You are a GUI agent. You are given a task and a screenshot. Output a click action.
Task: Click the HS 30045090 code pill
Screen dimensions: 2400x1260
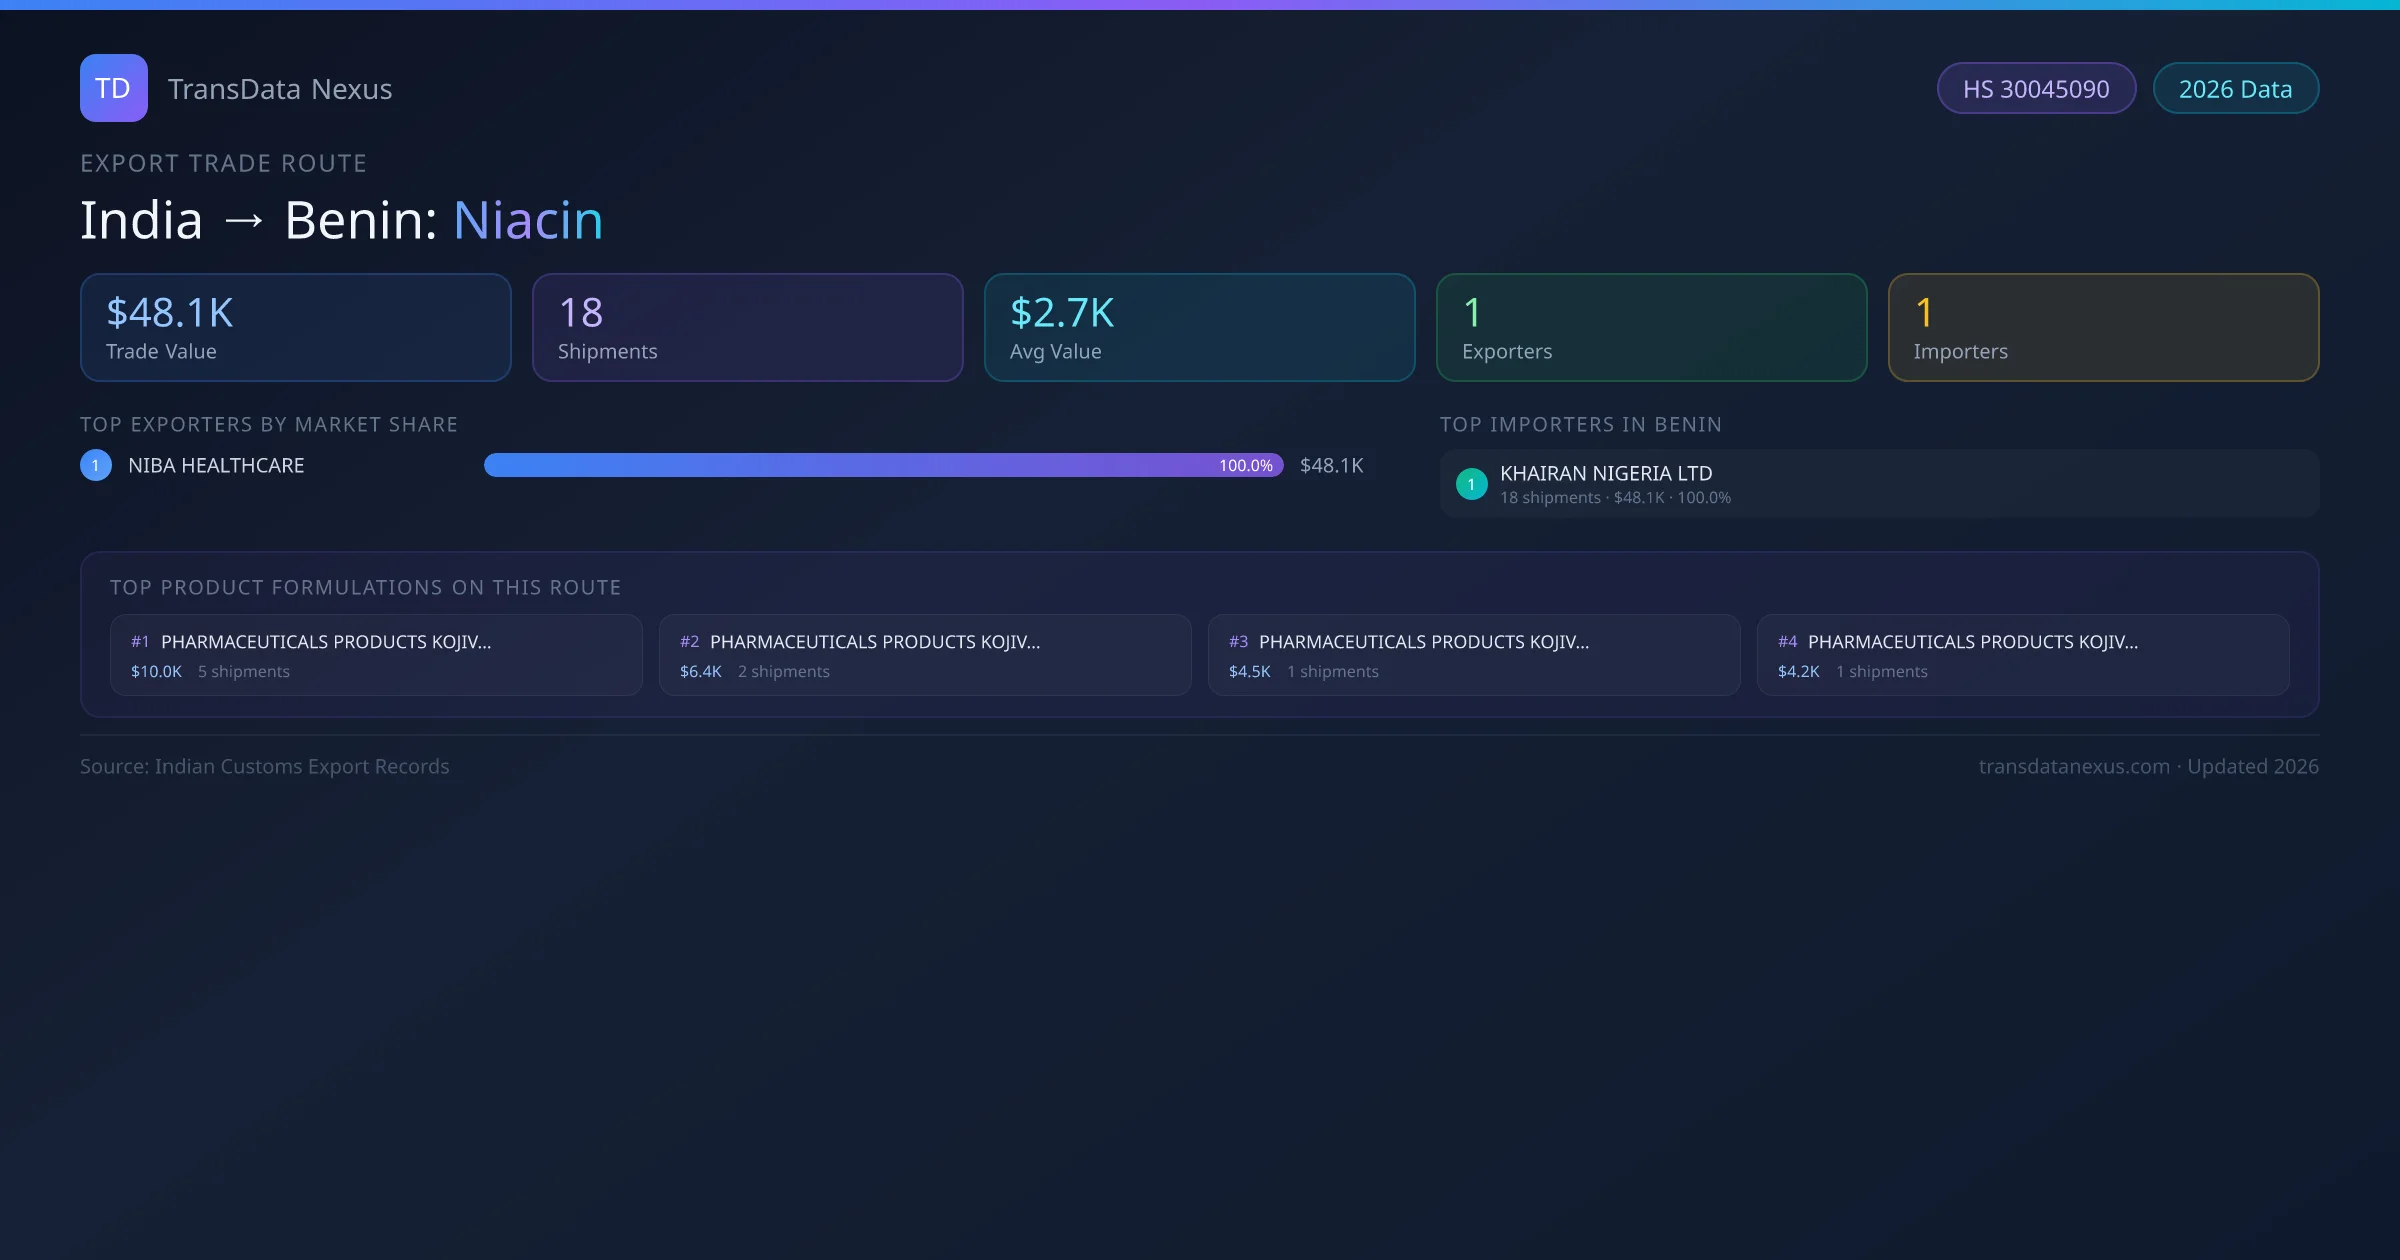pos(2036,89)
